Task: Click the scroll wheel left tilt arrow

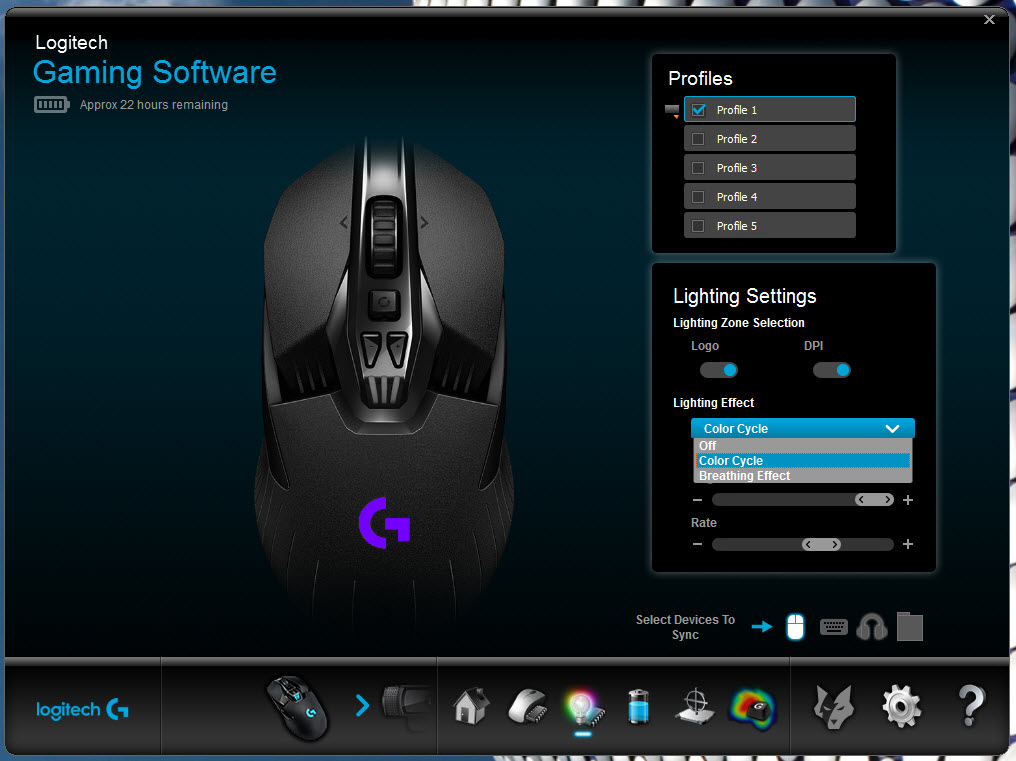Action: (x=344, y=222)
